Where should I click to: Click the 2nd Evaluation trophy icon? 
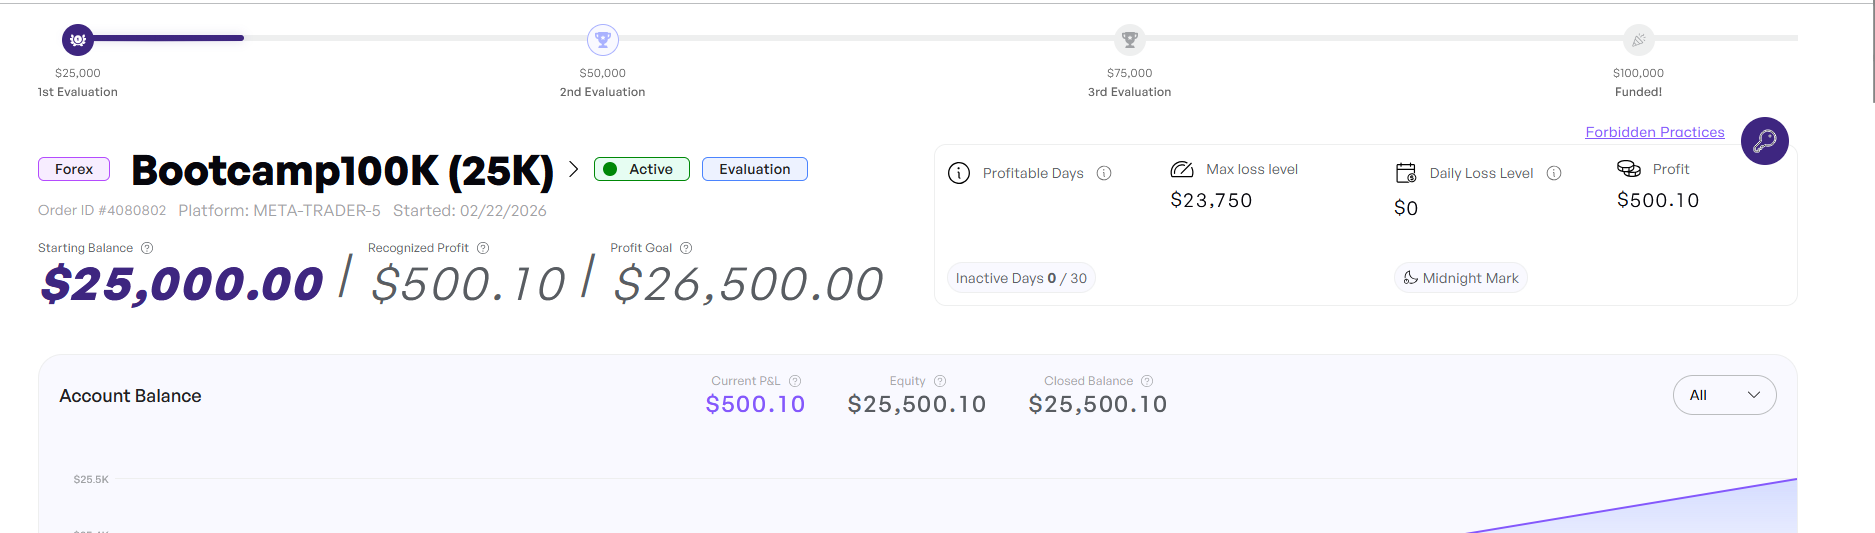click(x=603, y=40)
